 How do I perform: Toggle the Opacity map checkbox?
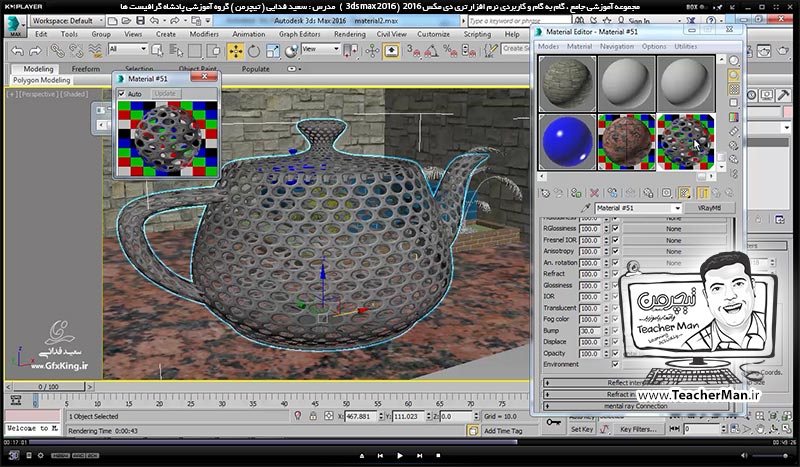click(x=615, y=353)
